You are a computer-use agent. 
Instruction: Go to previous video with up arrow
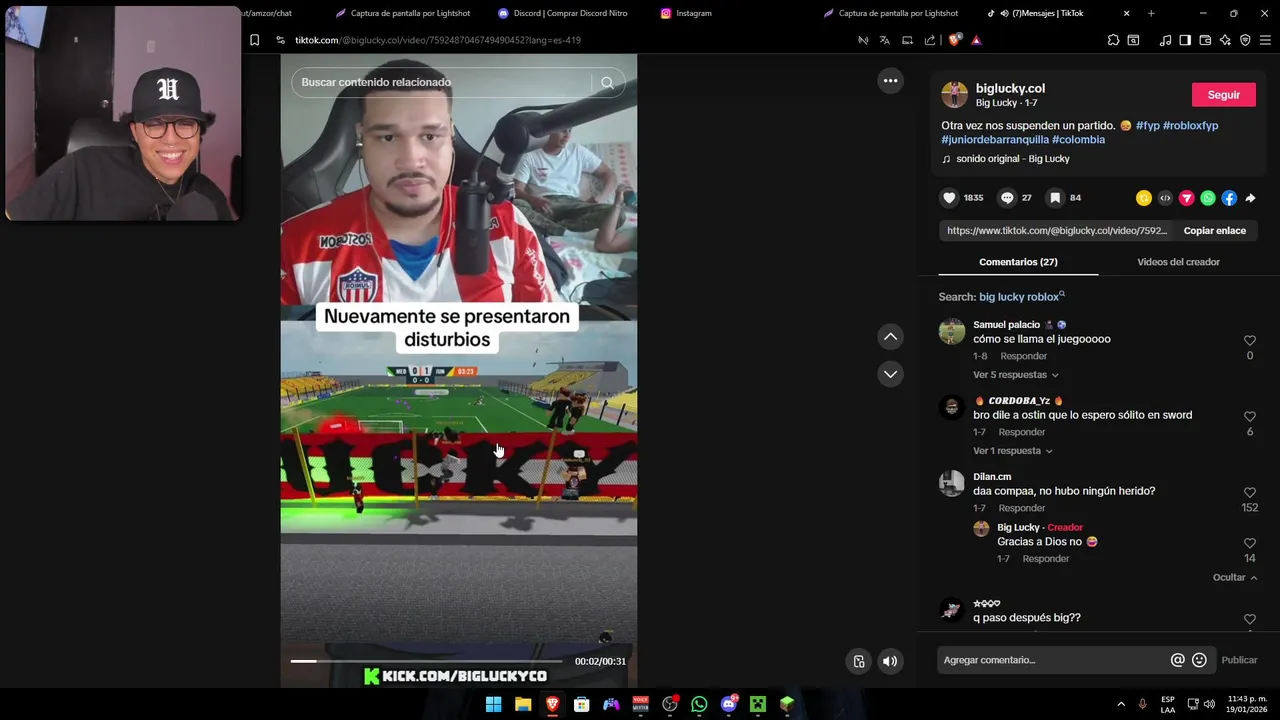890,337
